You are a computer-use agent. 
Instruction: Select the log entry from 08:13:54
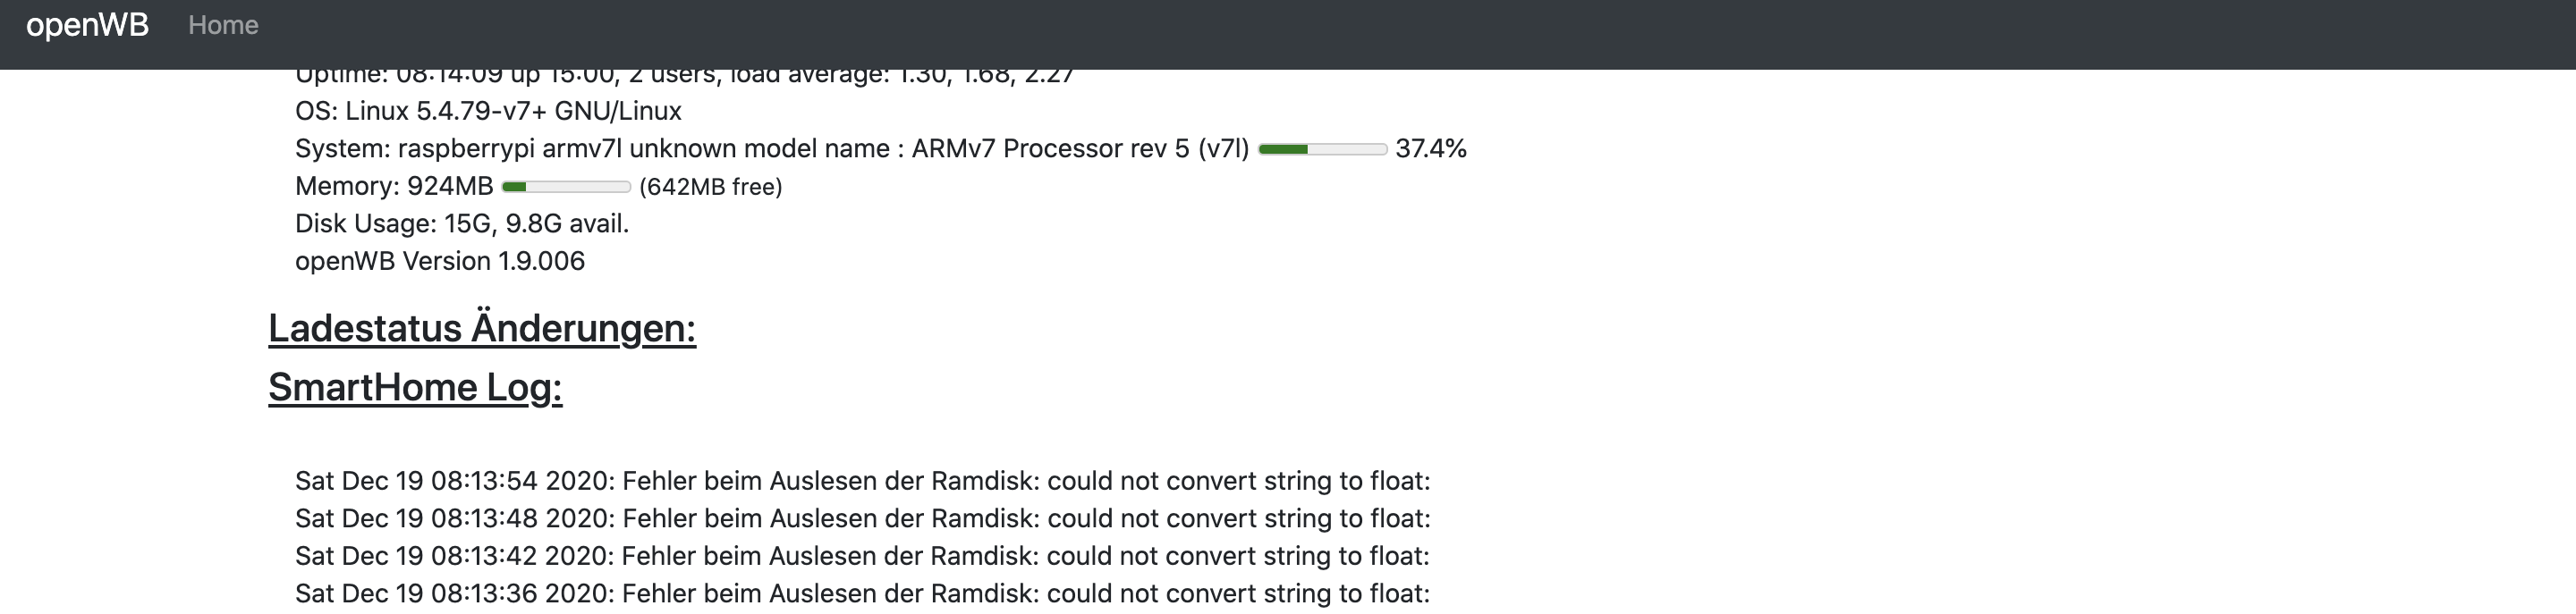coord(862,481)
